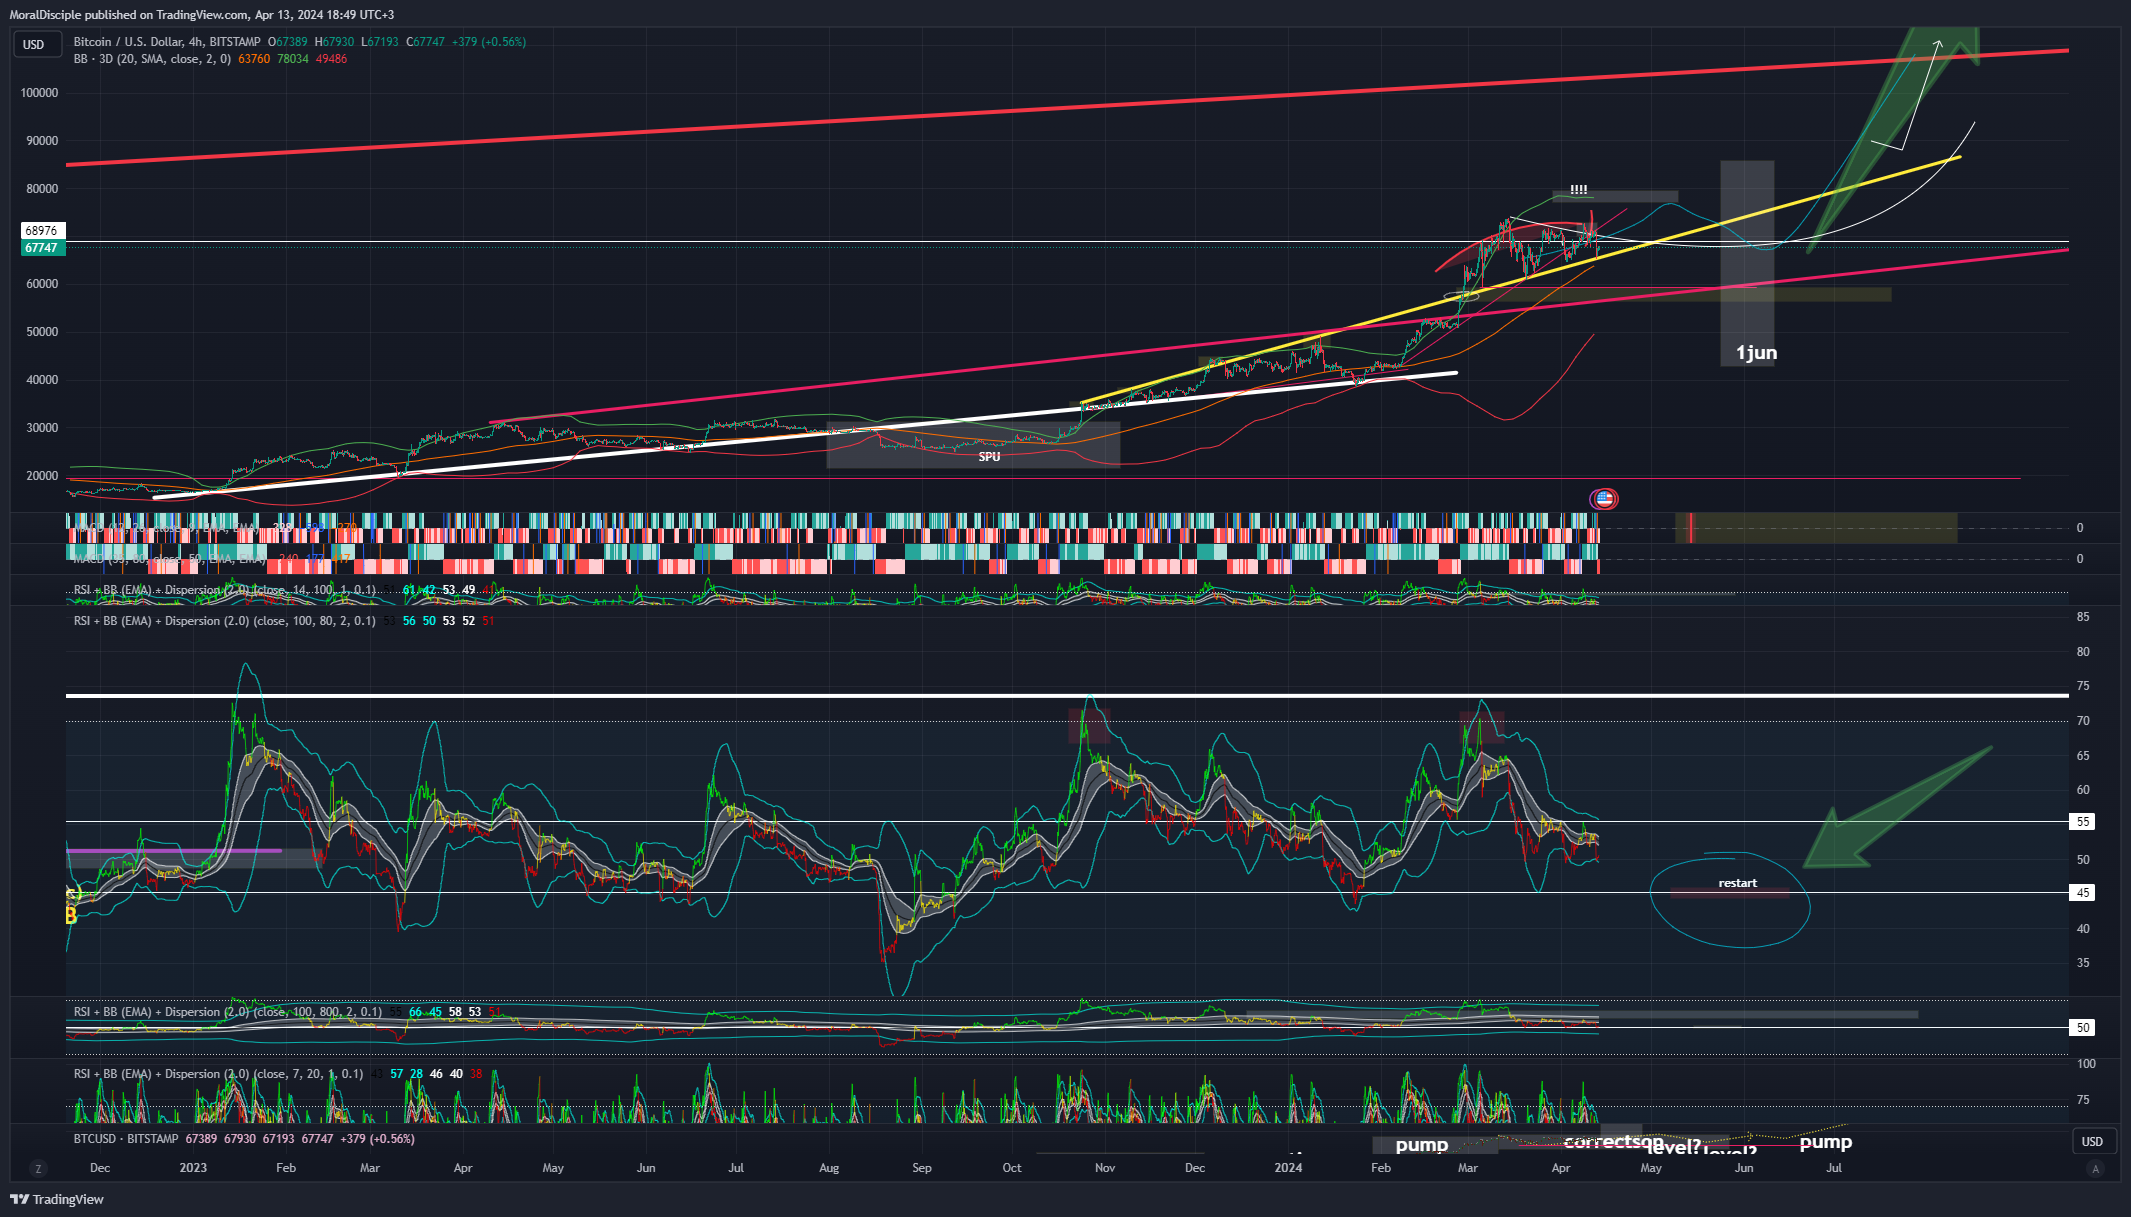Image resolution: width=2131 pixels, height=1217 pixels.
Task: Click the pump annotation above Jul
Action: tap(1826, 1142)
